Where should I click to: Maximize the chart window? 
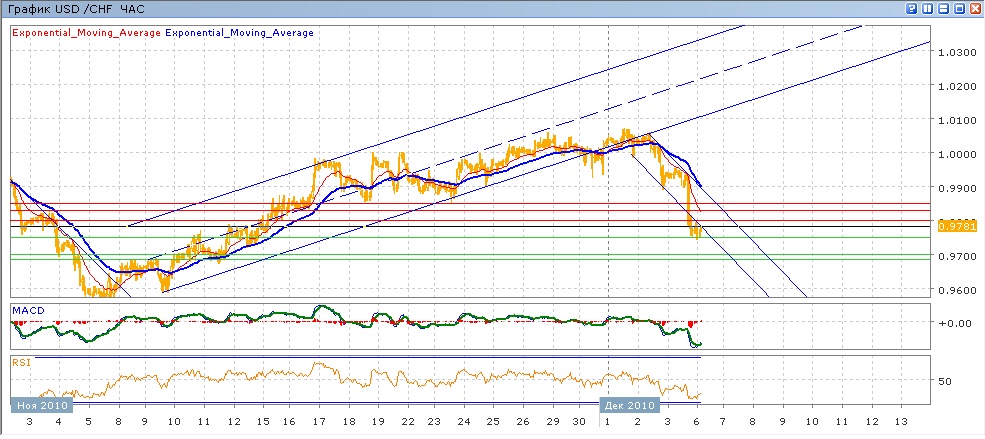click(x=959, y=8)
